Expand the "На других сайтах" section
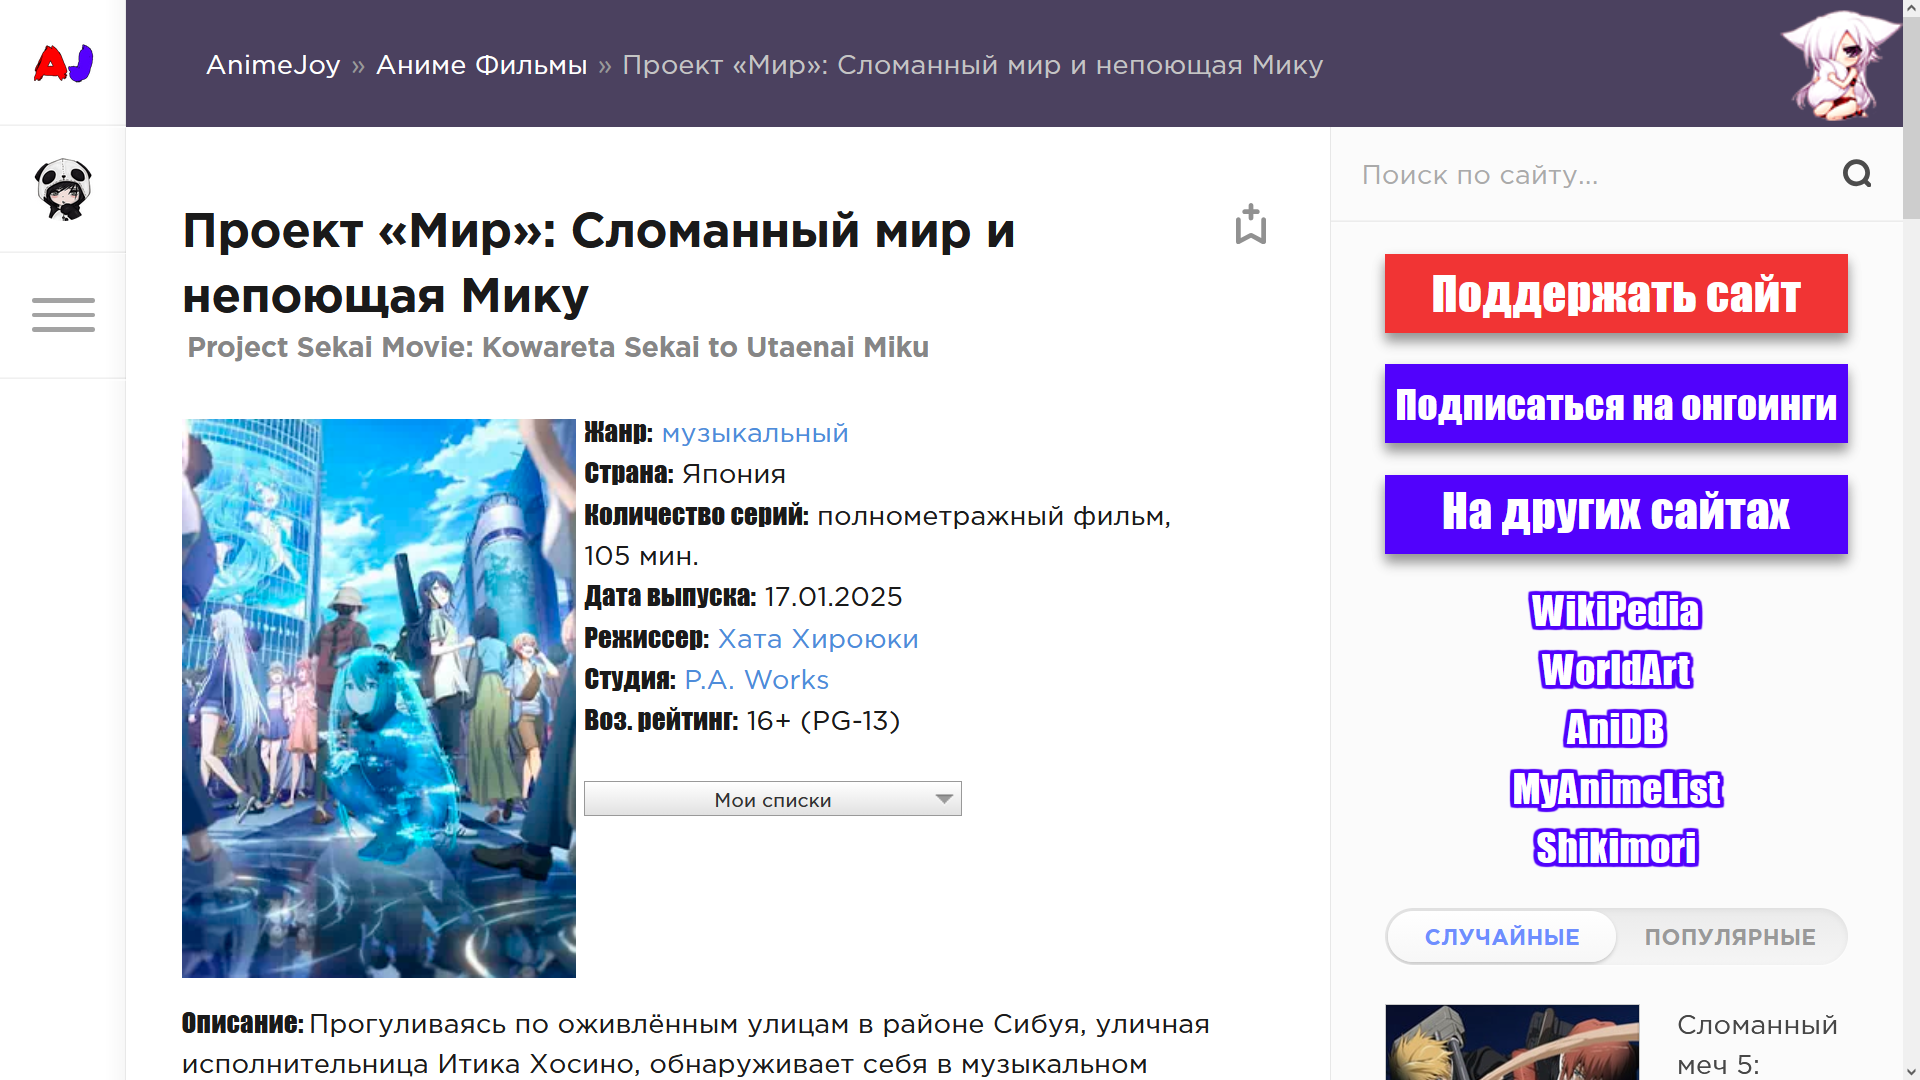Image resolution: width=1920 pixels, height=1080 pixels. tap(1615, 514)
